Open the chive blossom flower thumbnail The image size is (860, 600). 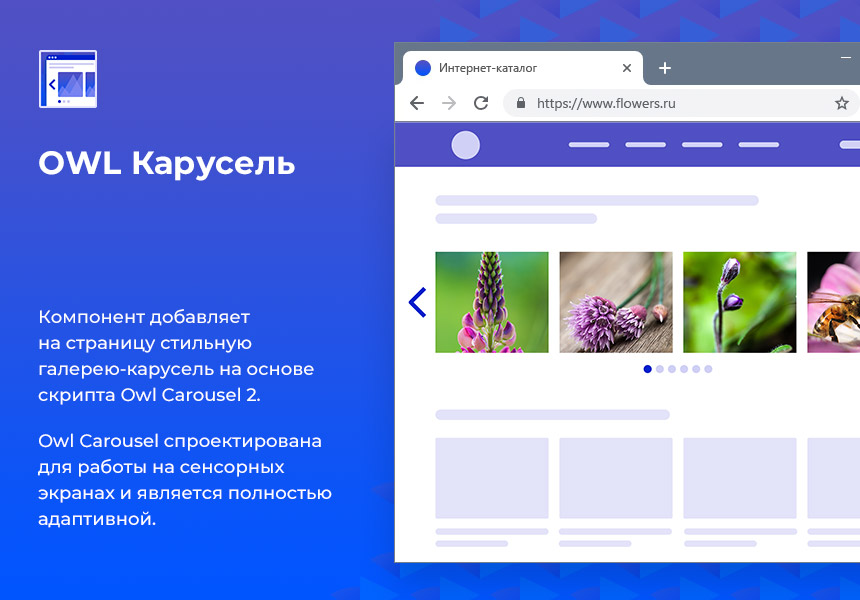point(615,302)
